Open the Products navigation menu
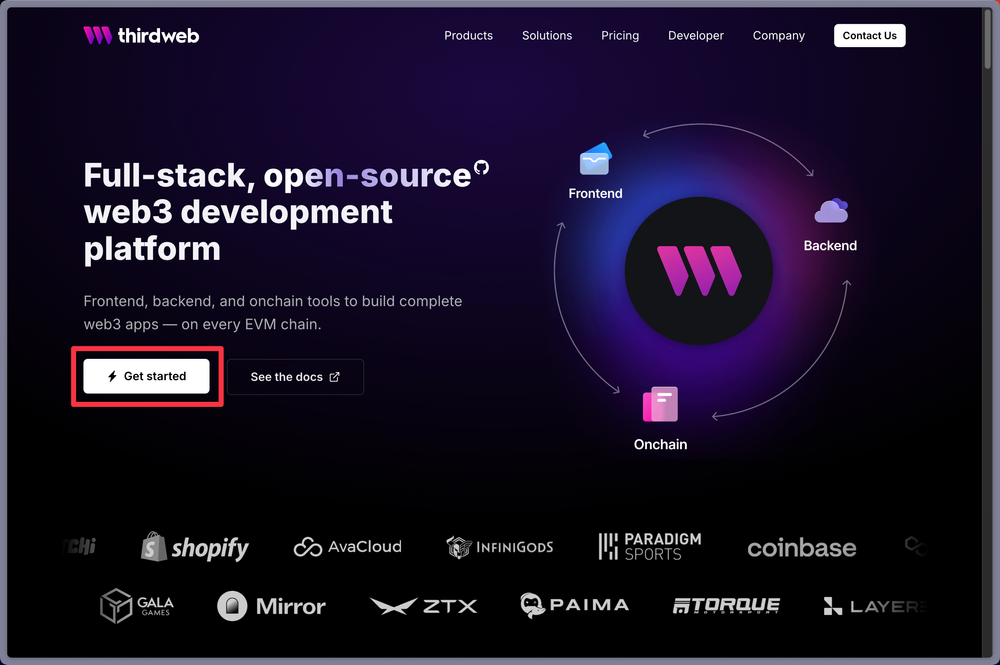Viewport: 1000px width, 665px height. pyautogui.click(x=468, y=35)
